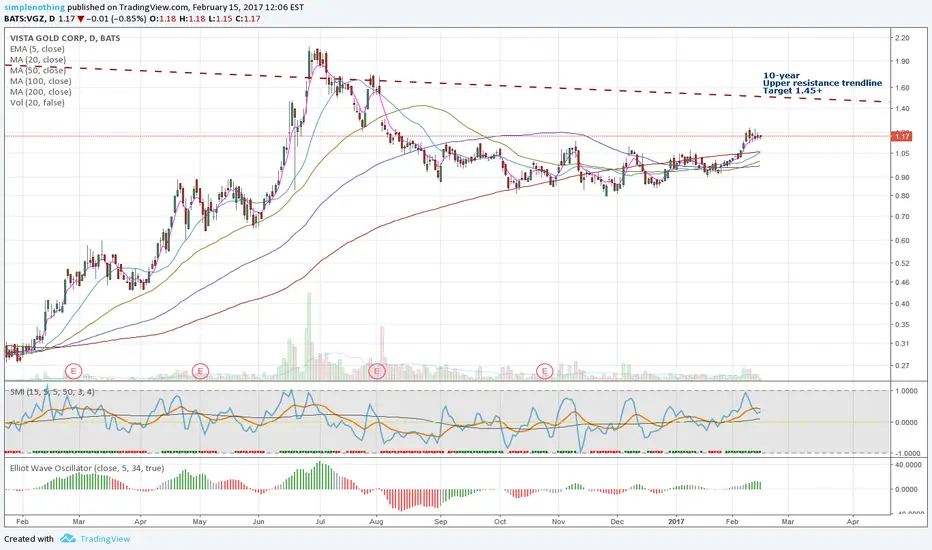Click the 0.0000 label in SMI pane

[x=906, y=422]
